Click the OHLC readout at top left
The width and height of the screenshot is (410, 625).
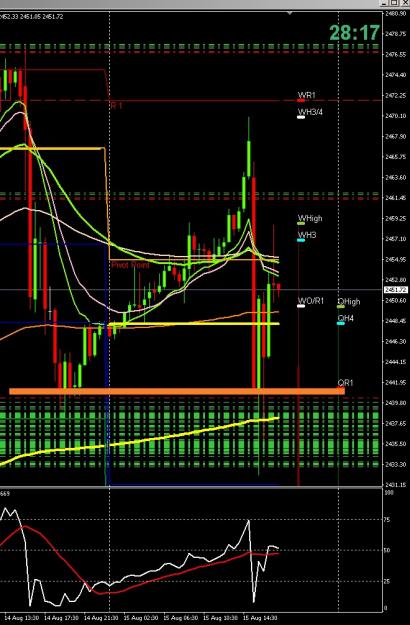point(31,17)
